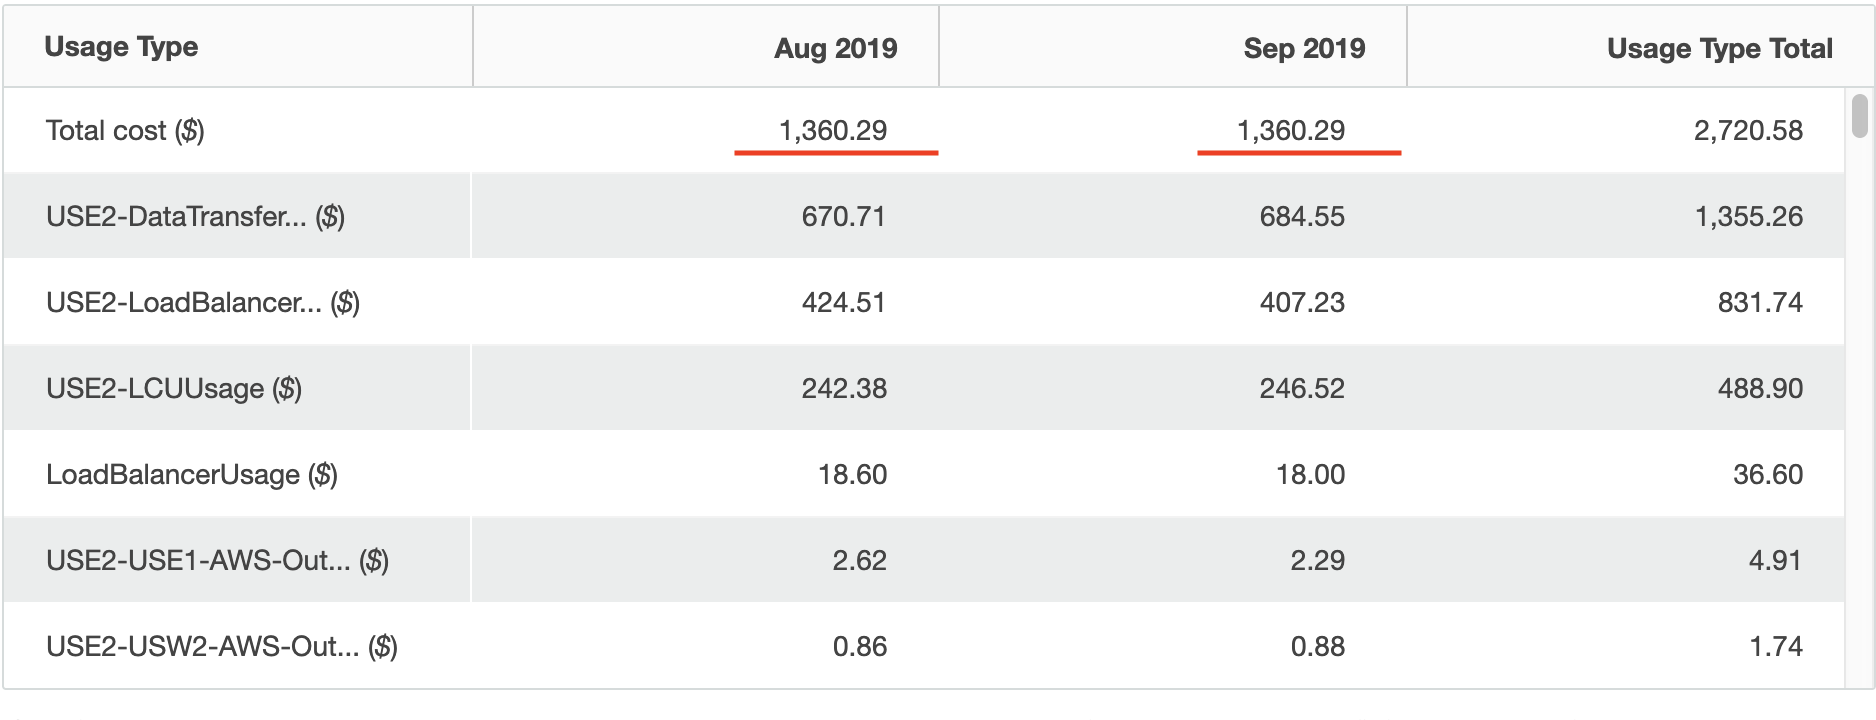Click the 488.90 total cell

1760,389
